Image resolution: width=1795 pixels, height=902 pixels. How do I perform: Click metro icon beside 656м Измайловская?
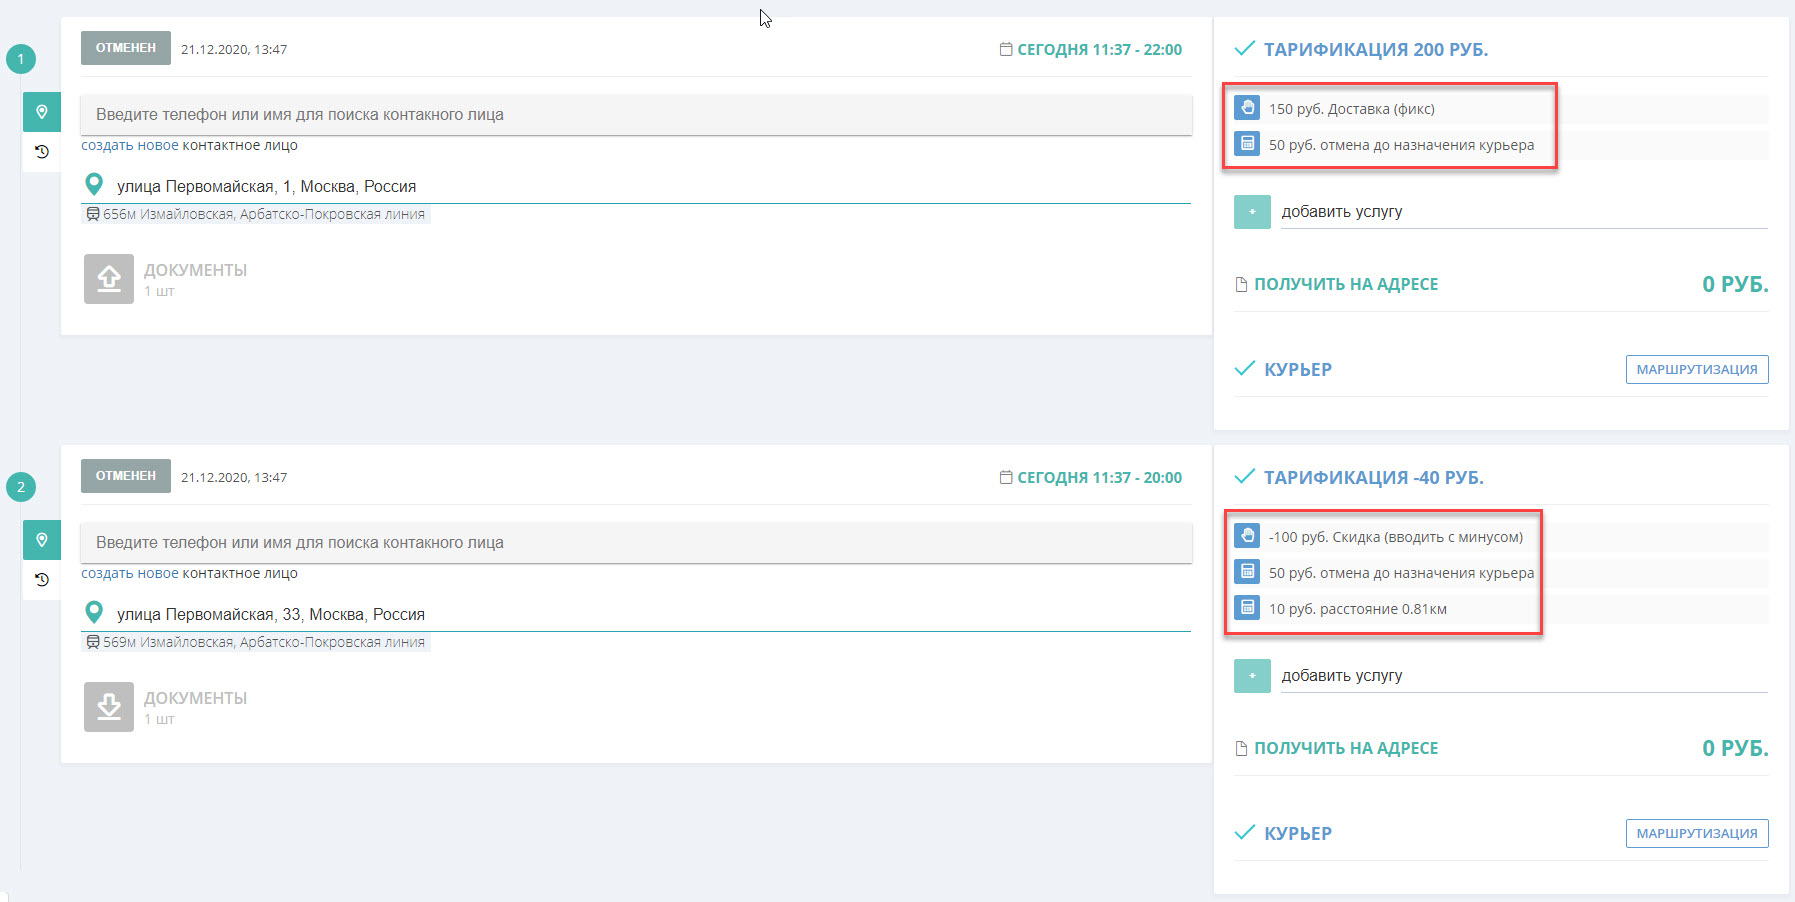point(93,214)
